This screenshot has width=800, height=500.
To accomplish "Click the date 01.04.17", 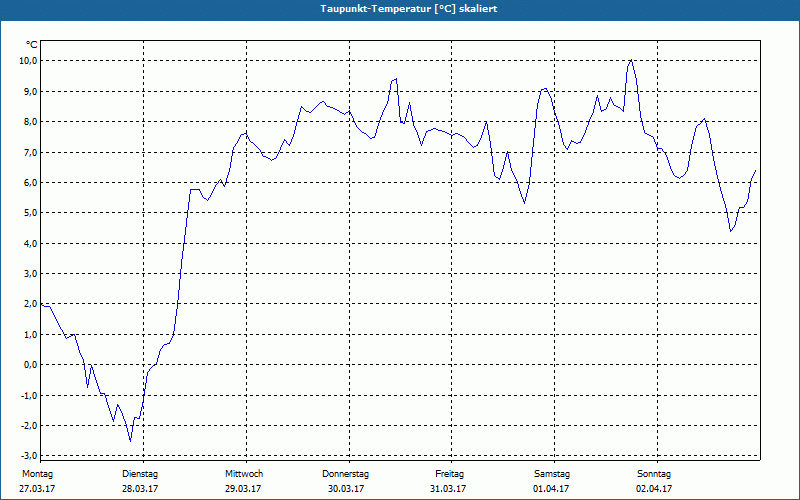I will pos(551,489).
